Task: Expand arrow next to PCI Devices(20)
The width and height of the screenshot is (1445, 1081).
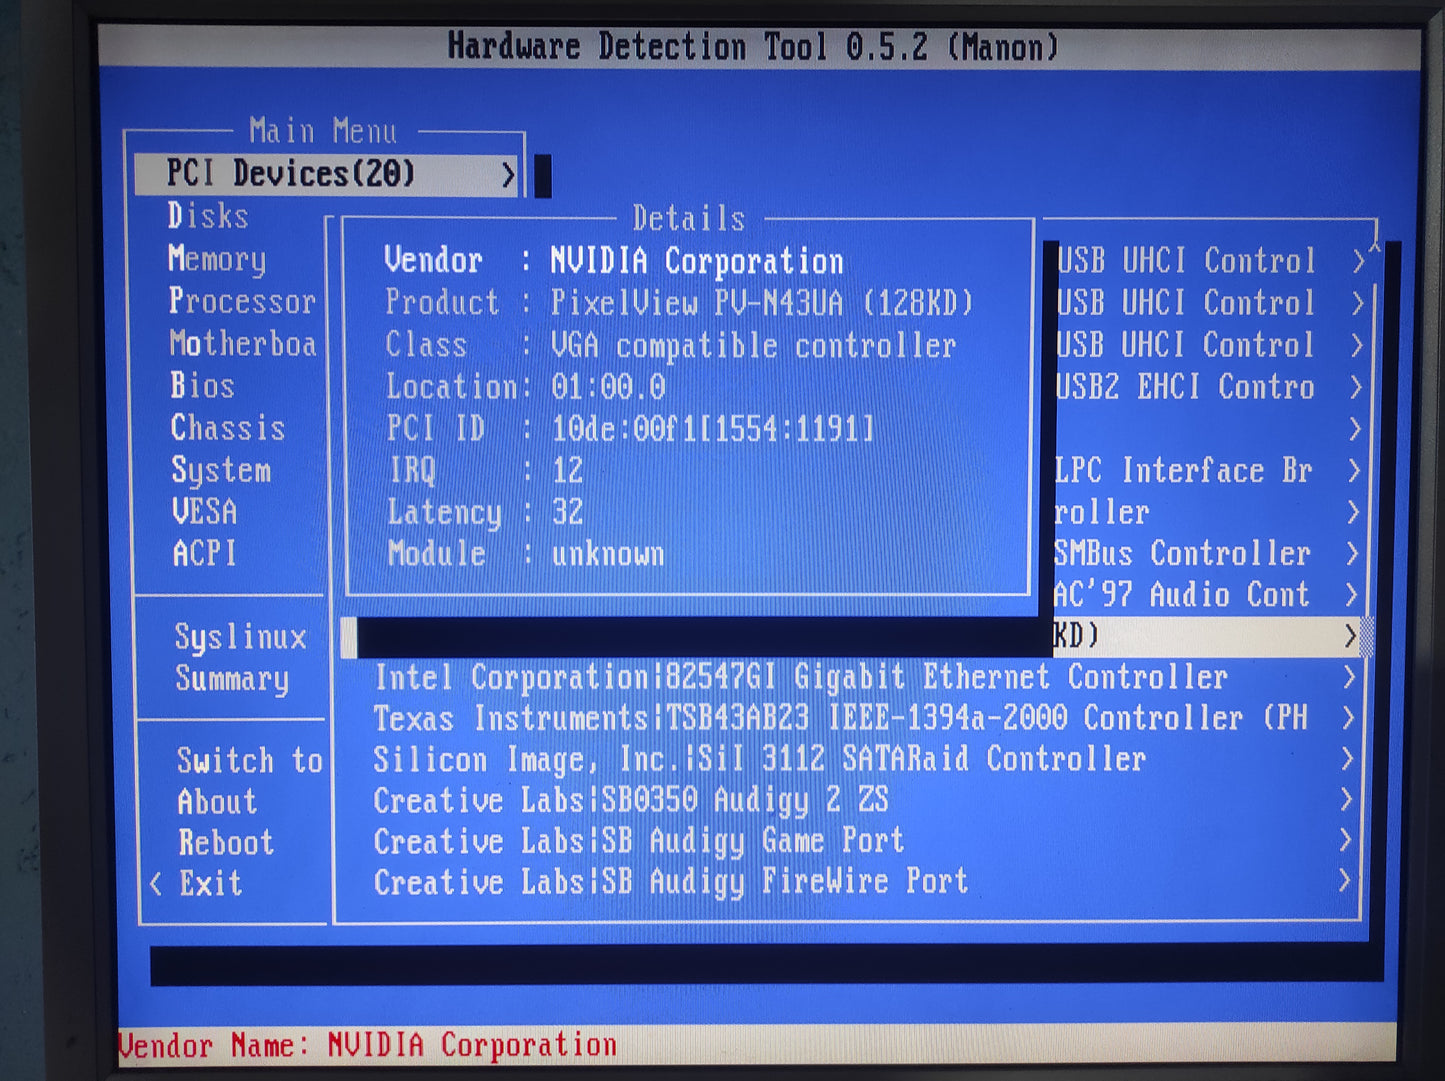Action: coord(507,175)
